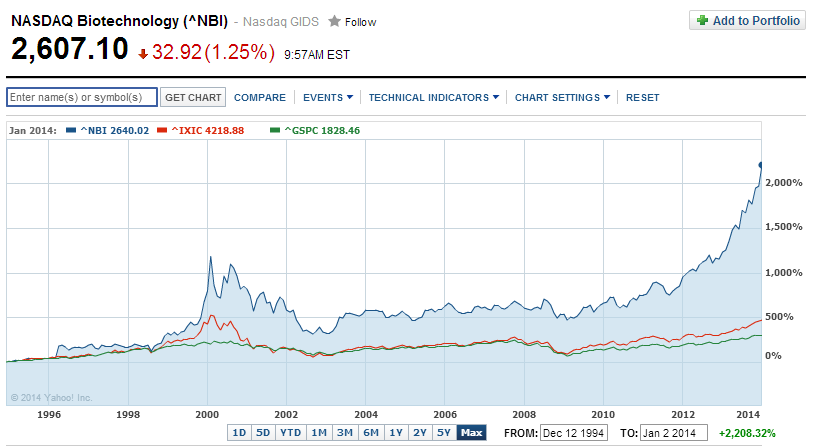This screenshot has height=446, width=813.
Task: Click the 2014 year label on the x-axis
Action: point(748,414)
